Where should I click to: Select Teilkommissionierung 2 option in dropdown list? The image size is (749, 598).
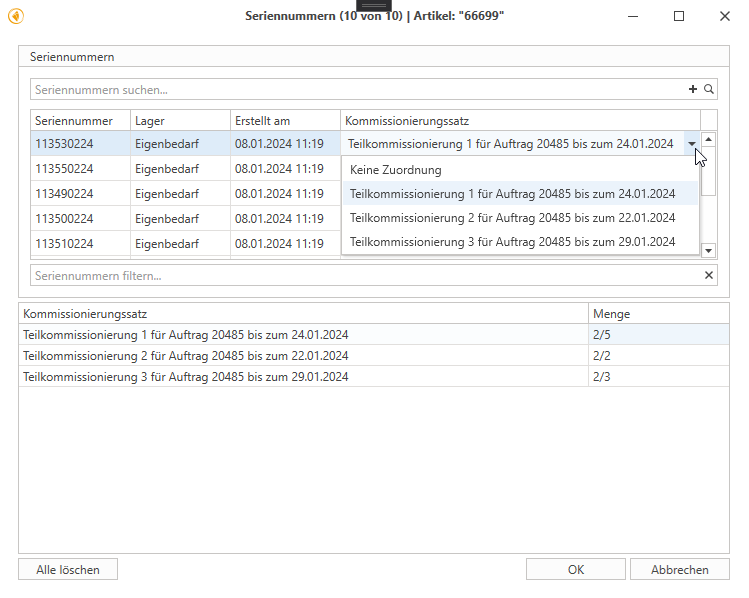(512, 217)
